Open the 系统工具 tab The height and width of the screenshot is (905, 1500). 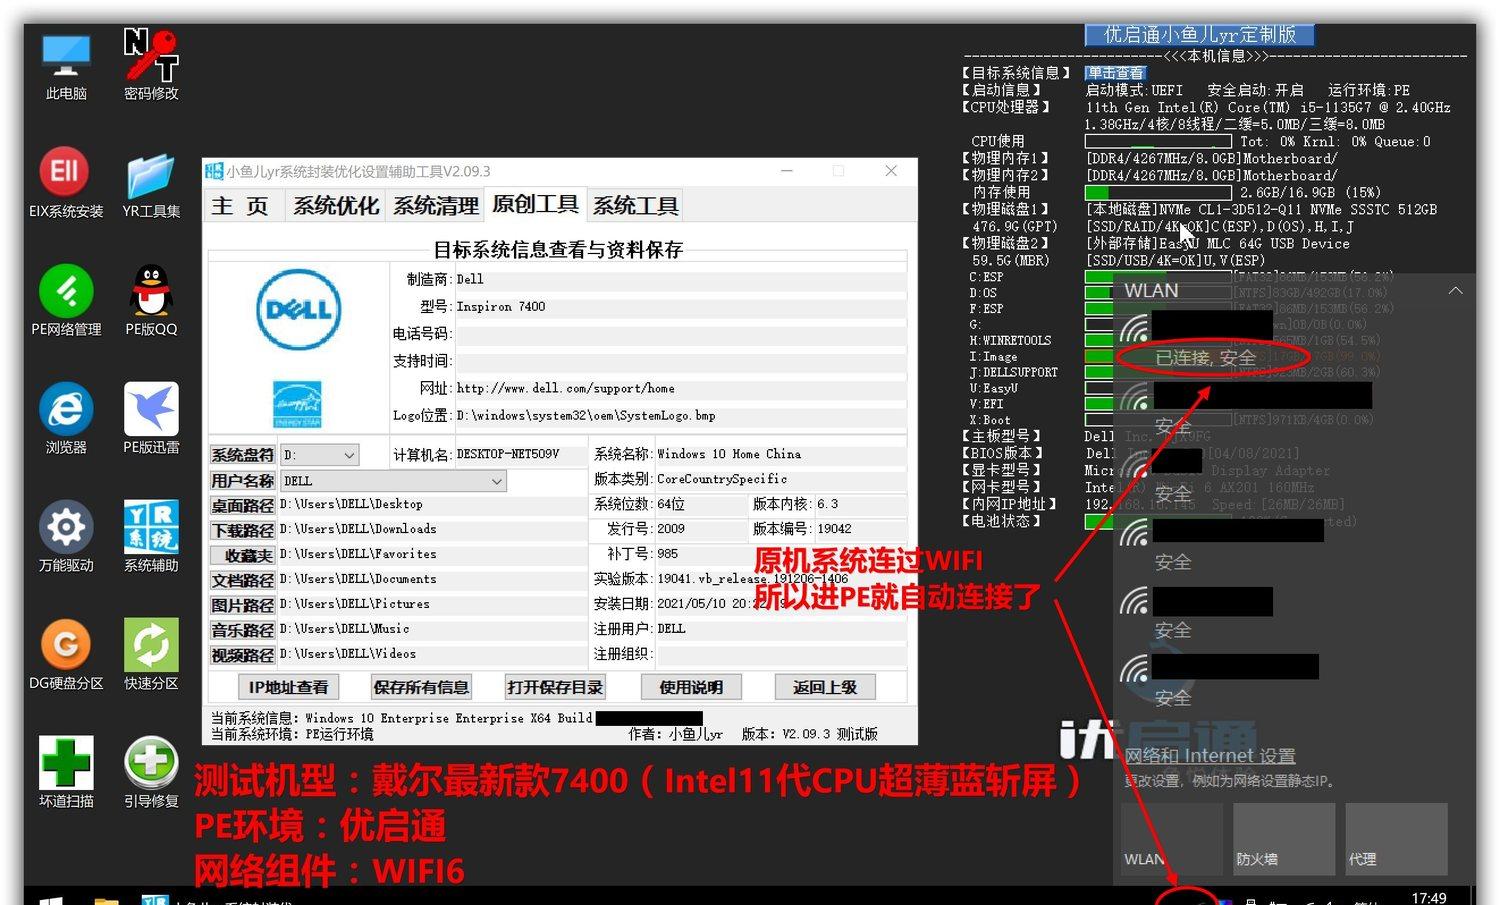coord(635,206)
